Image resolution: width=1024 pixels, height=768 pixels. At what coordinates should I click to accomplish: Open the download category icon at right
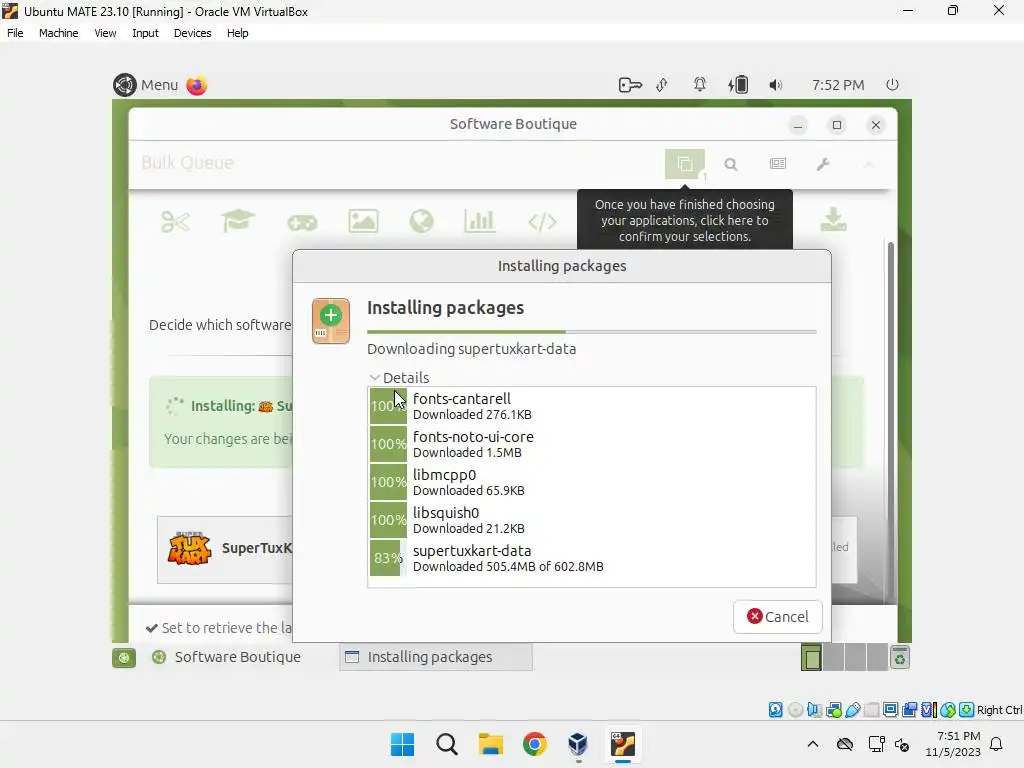point(833,220)
